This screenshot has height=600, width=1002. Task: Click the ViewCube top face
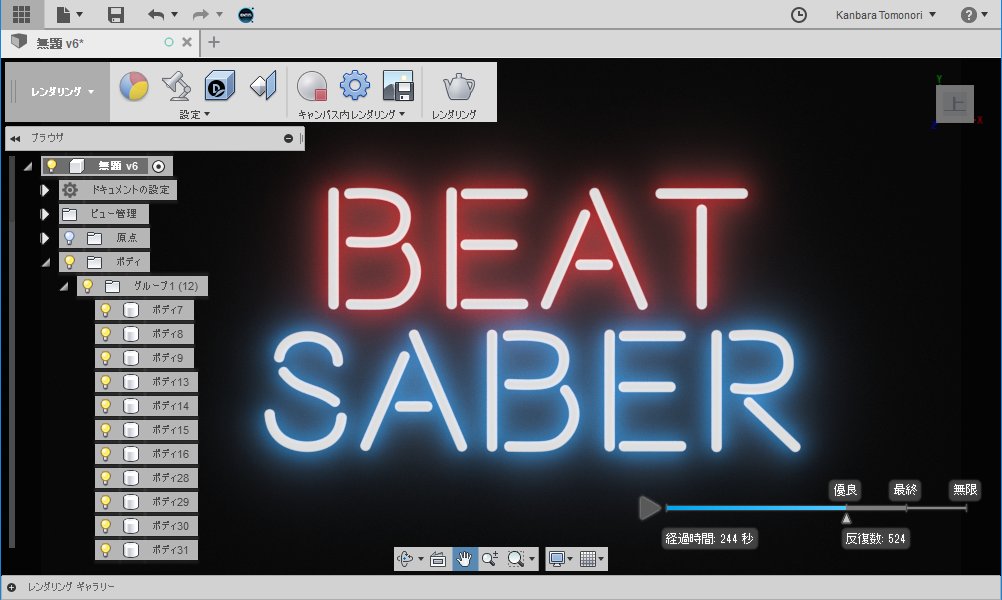[955, 103]
